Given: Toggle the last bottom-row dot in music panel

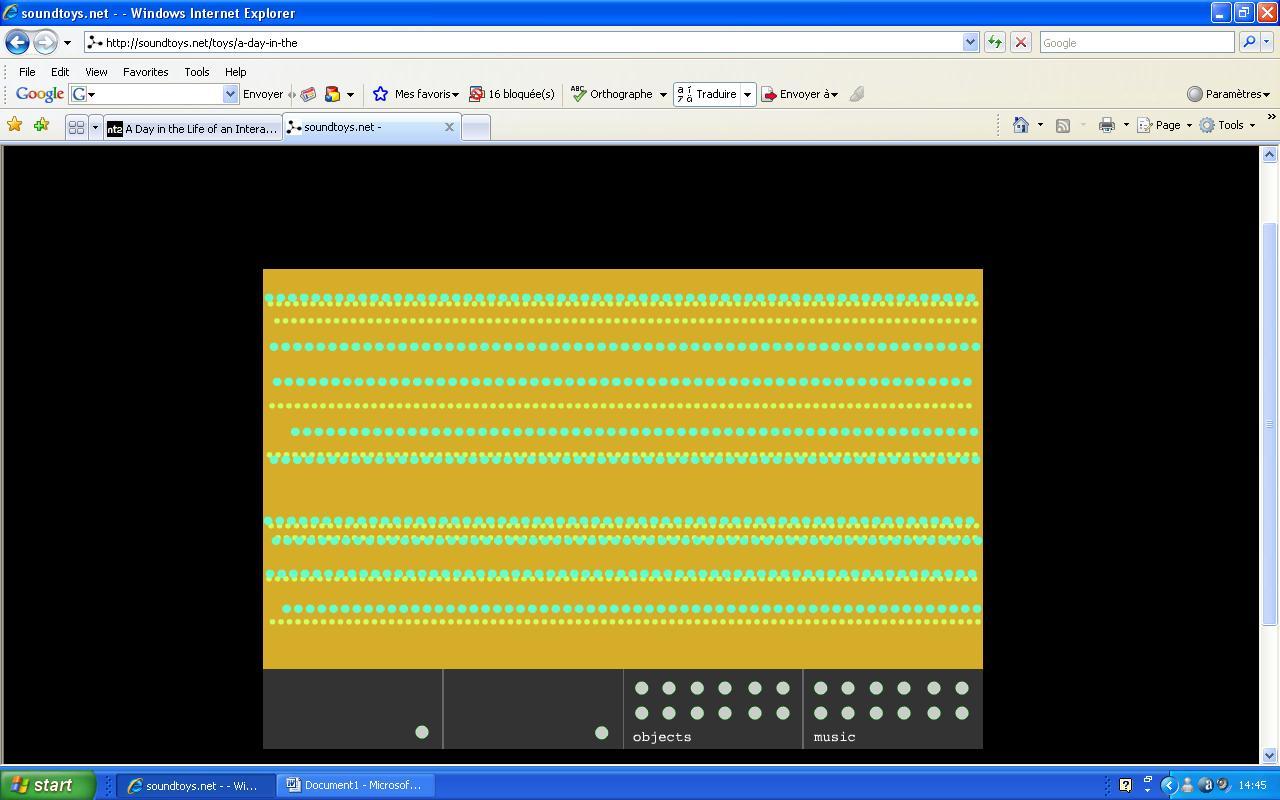Looking at the screenshot, I should (x=962, y=713).
